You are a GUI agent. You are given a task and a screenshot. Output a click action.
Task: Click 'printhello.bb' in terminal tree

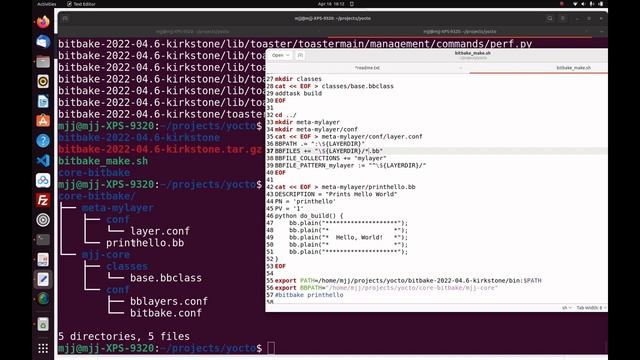(x=145, y=243)
